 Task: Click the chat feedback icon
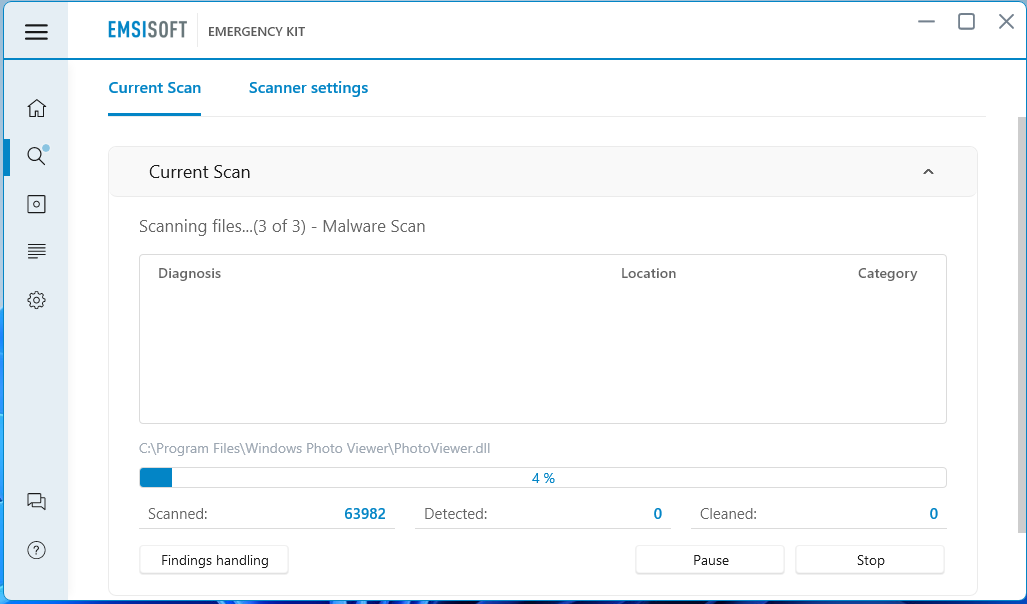click(36, 502)
